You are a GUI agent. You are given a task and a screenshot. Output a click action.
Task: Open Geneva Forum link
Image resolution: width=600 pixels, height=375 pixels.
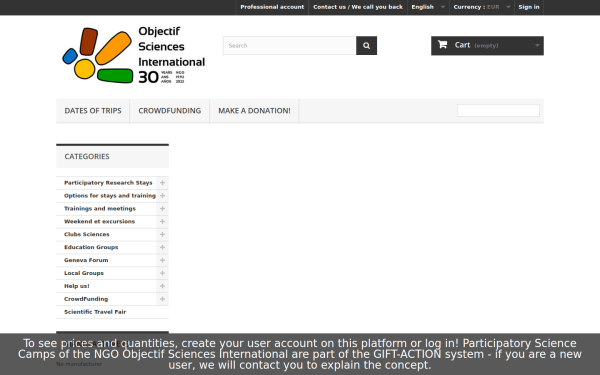[86, 260]
